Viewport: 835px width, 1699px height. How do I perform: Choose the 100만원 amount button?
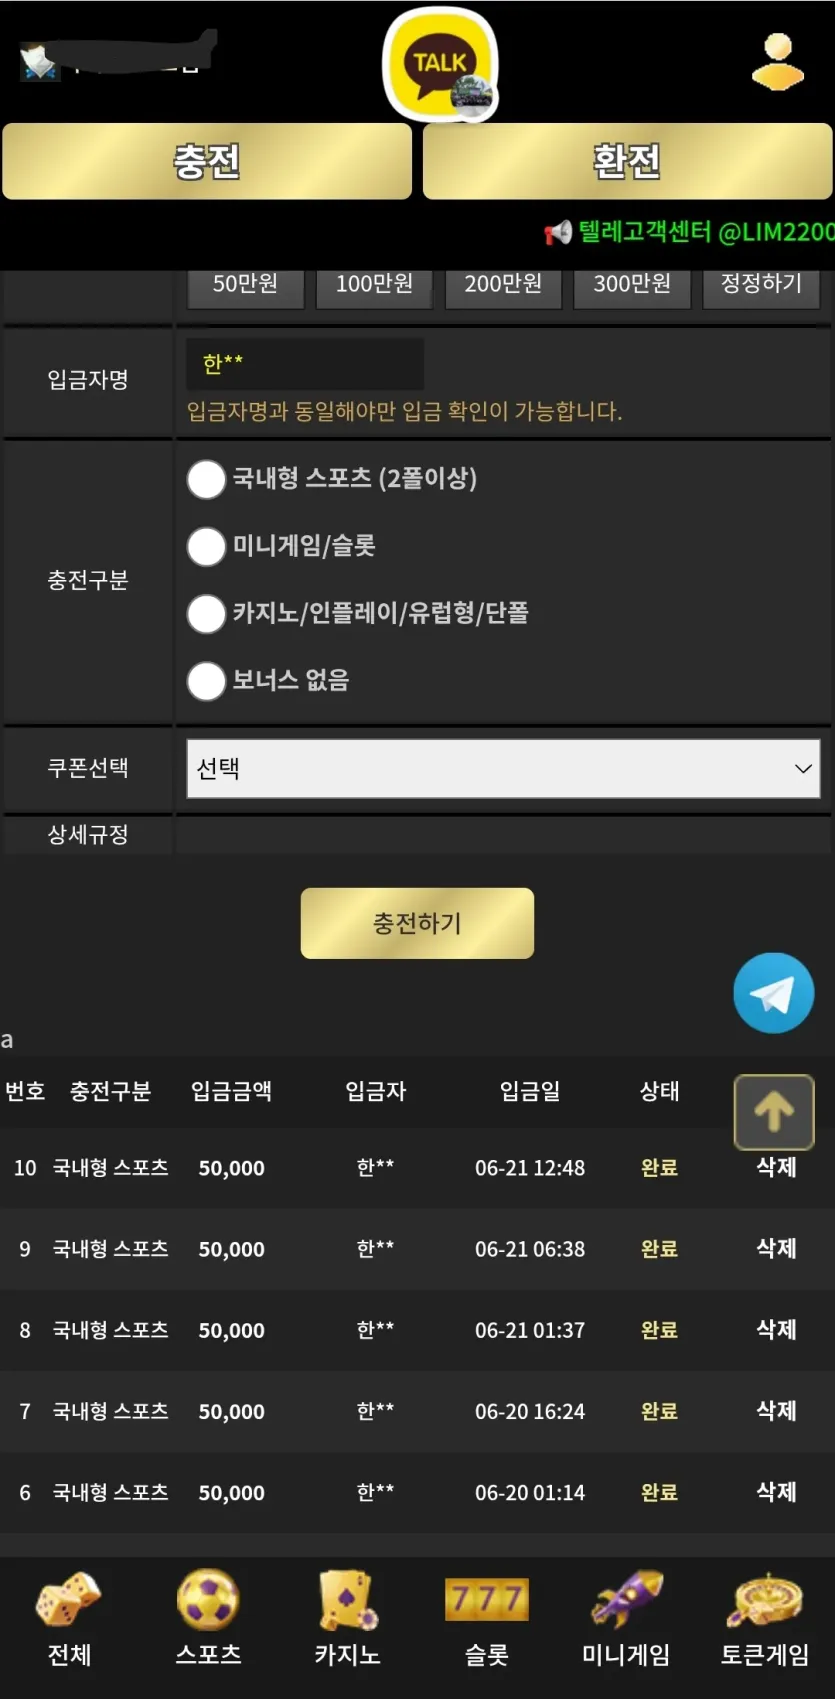pos(374,285)
